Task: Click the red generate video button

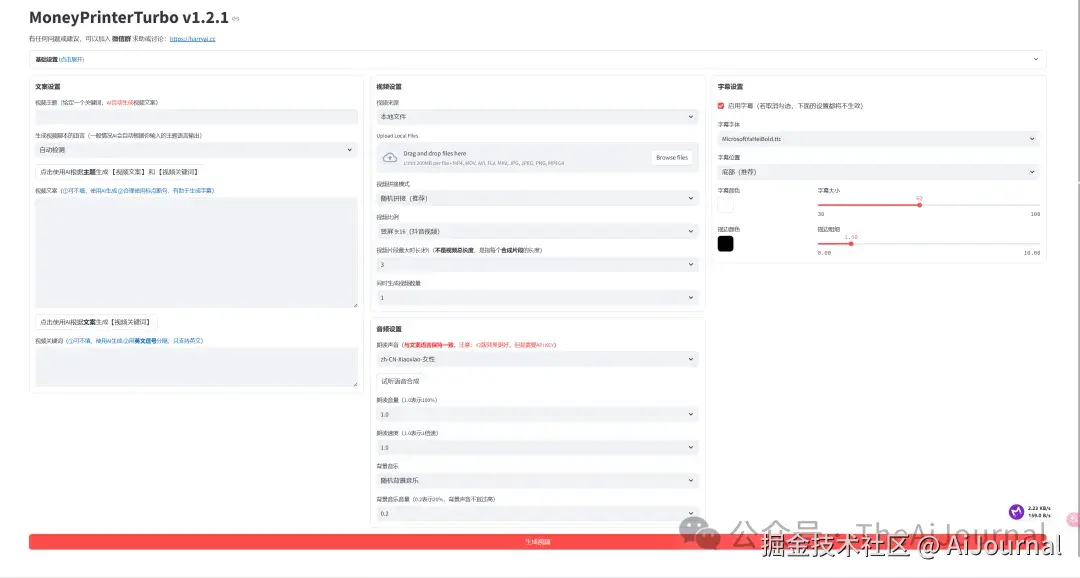Action: point(538,541)
